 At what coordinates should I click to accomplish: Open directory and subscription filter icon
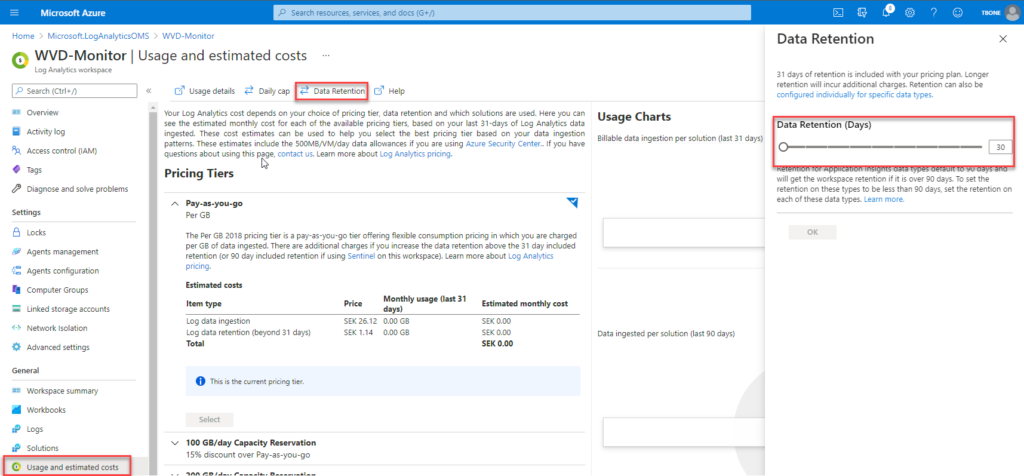click(x=862, y=12)
